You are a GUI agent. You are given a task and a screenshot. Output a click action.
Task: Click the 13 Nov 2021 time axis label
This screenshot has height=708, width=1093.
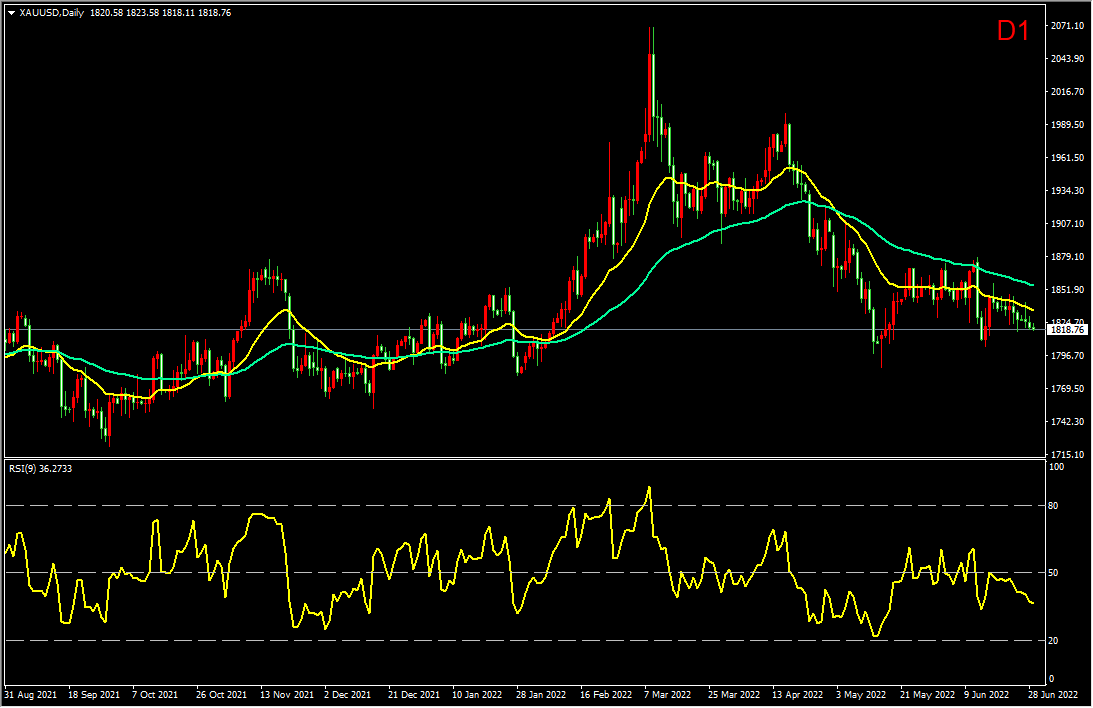click(x=286, y=695)
